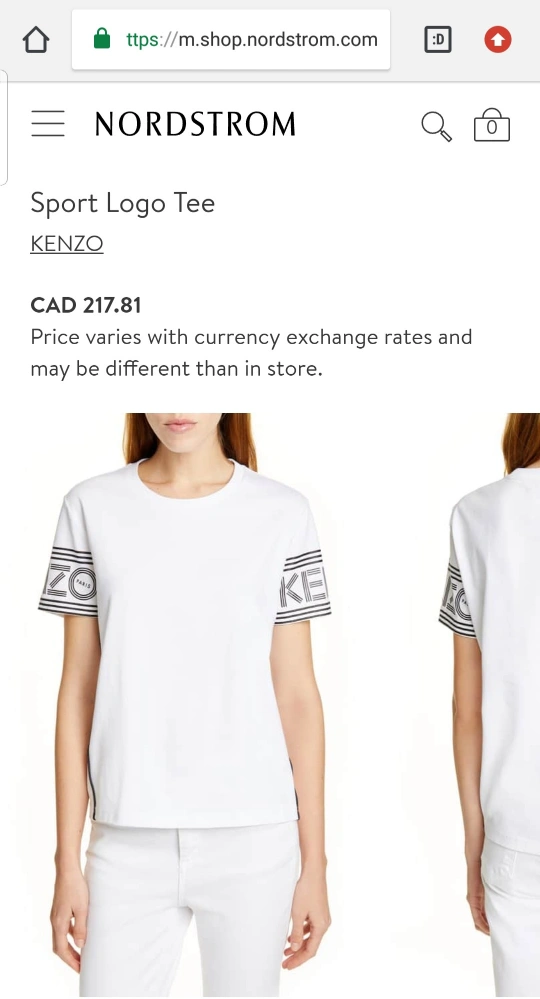The width and height of the screenshot is (540, 999).
Task: Click the ZO Paris logo on the left sleeve
Action: pyautogui.click(x=69, y=582)
